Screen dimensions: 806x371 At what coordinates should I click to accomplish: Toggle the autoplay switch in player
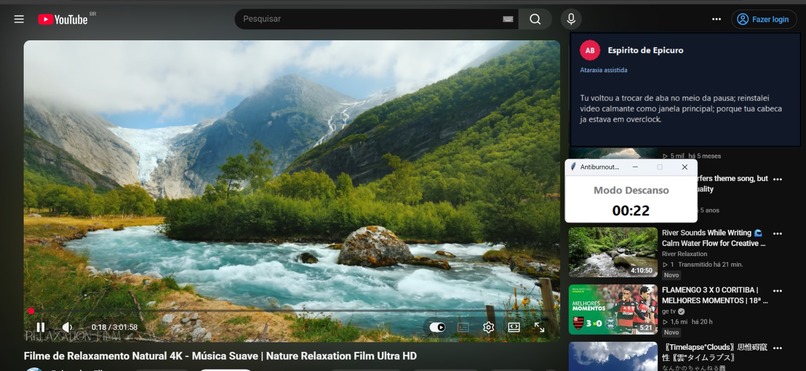437,327
